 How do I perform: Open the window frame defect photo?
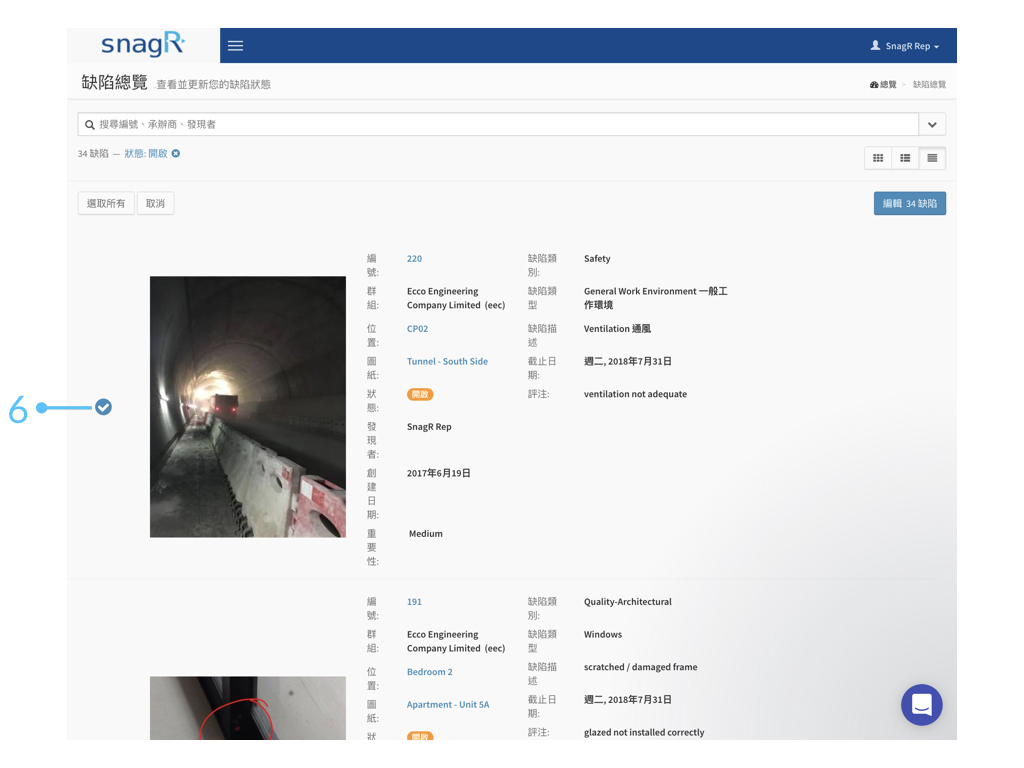[x=248, y=708]
